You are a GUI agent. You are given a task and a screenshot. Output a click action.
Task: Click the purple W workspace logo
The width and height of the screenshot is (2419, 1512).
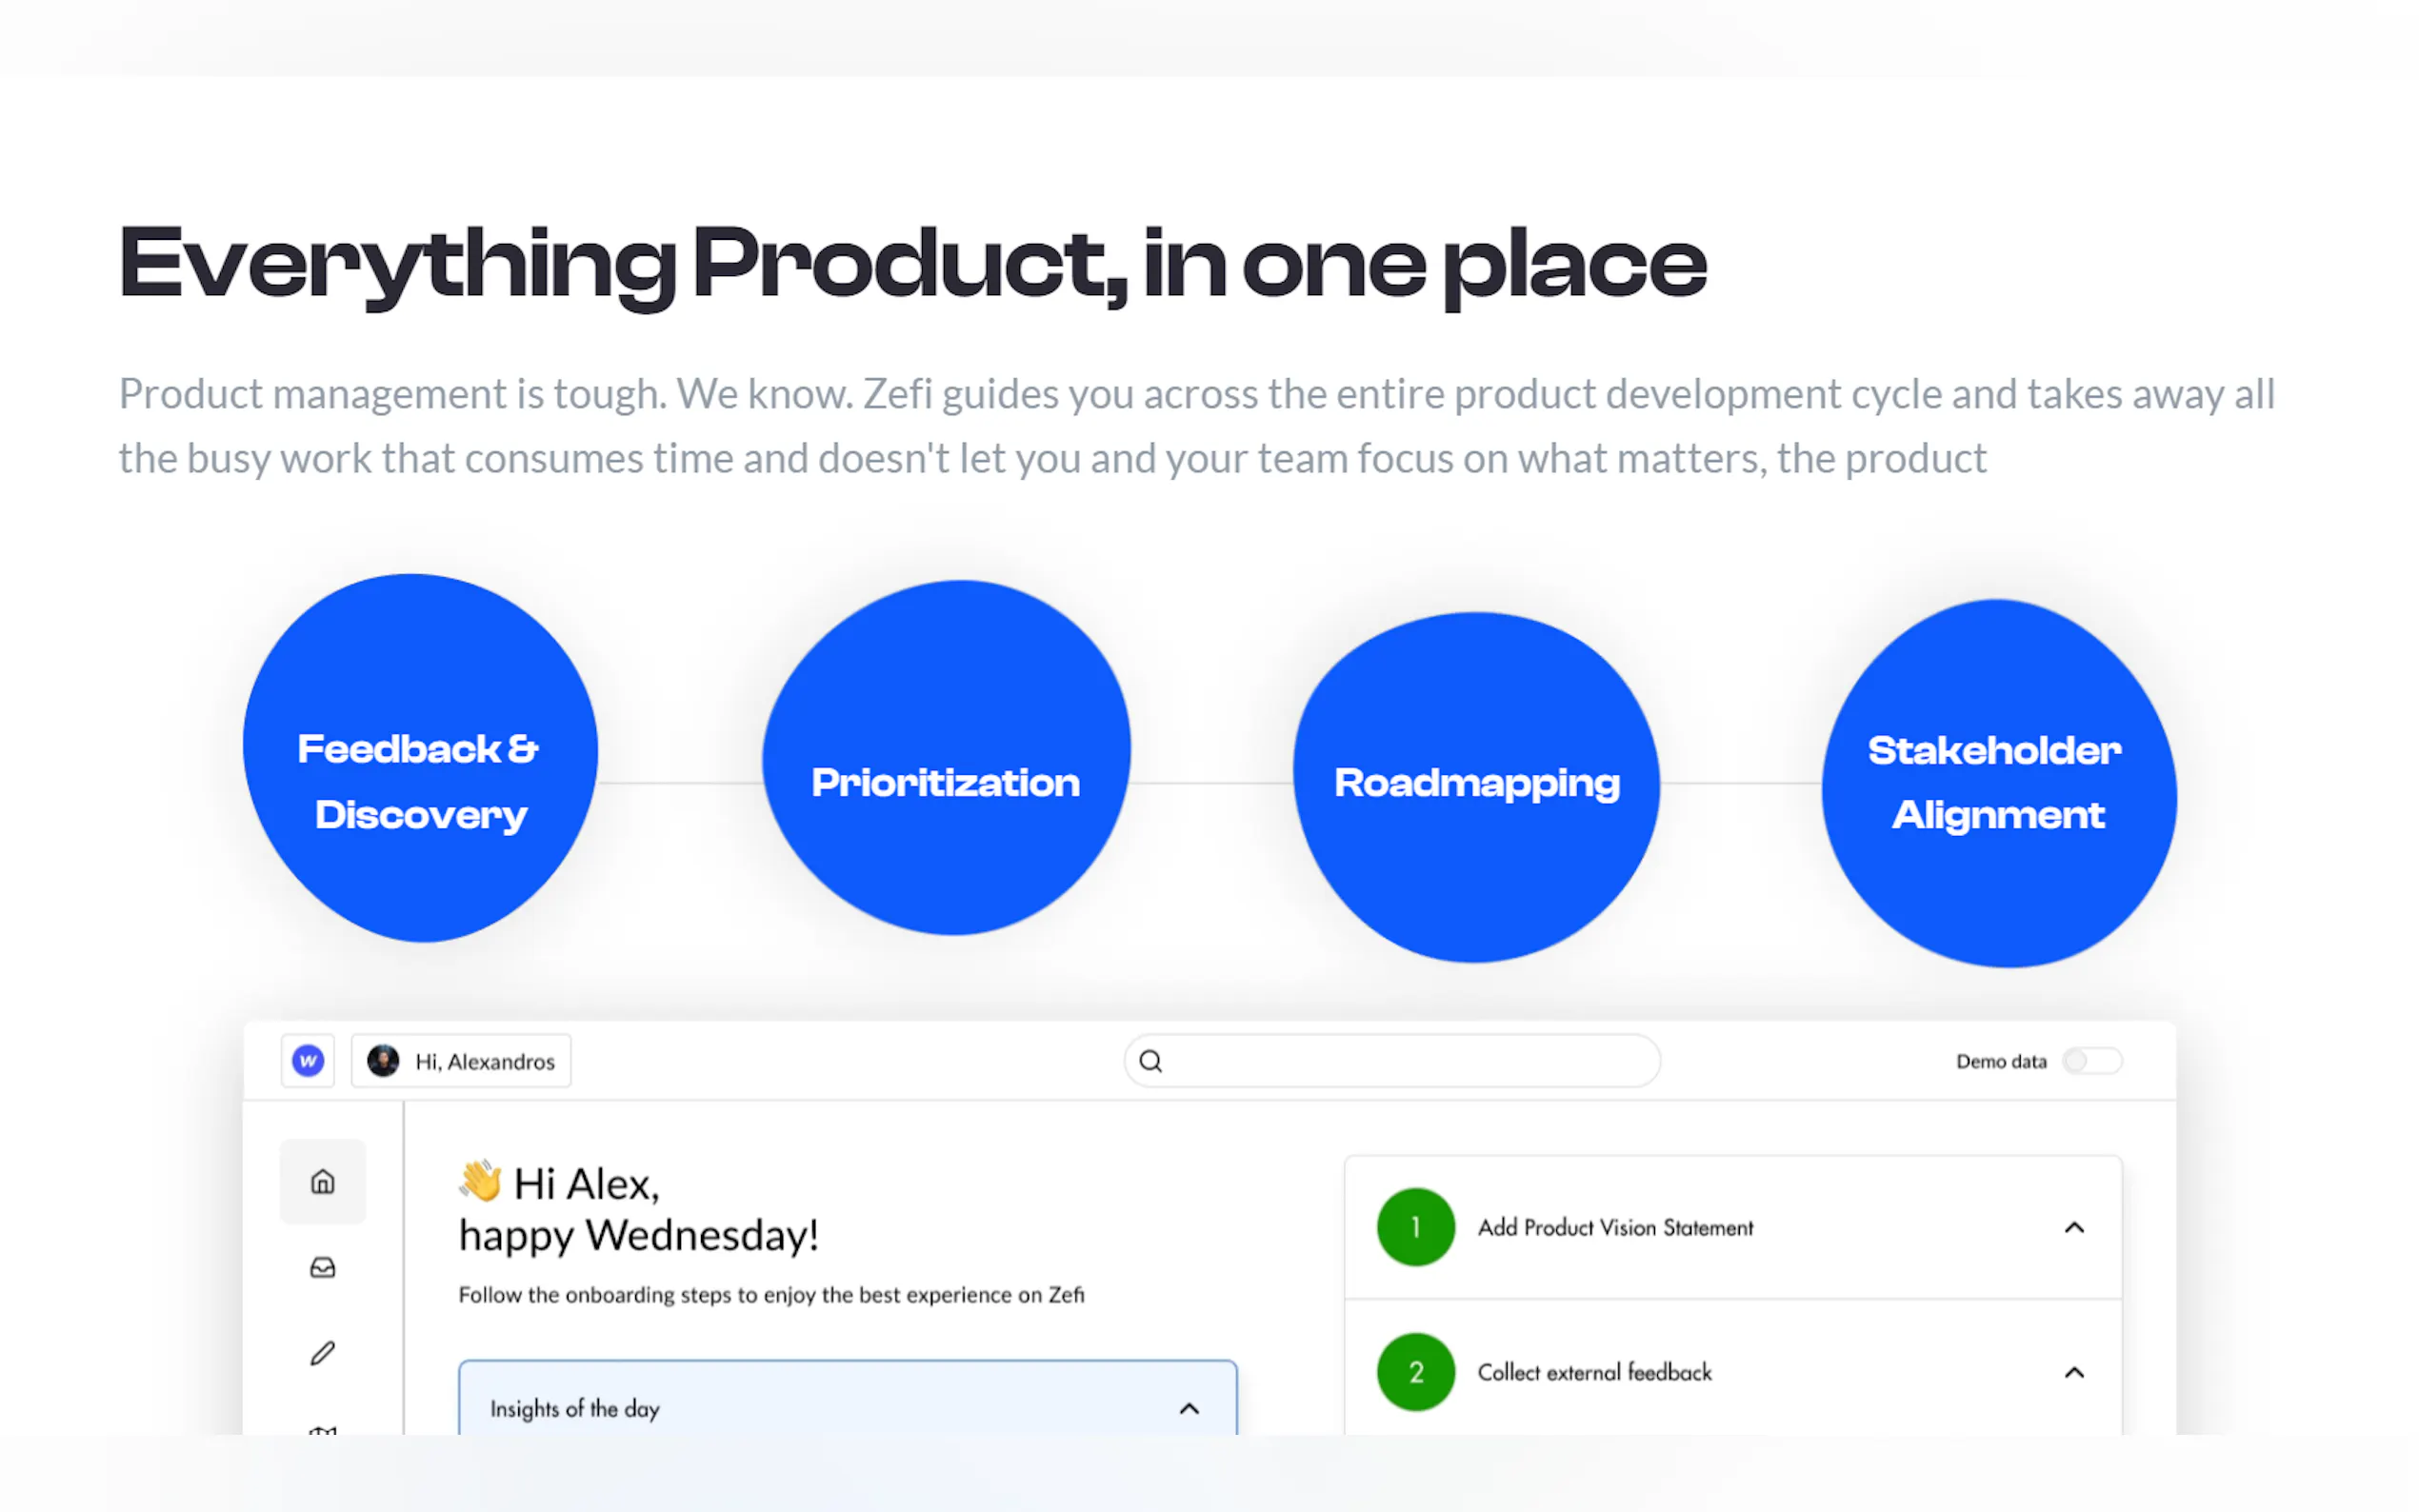coord(308,1061)
